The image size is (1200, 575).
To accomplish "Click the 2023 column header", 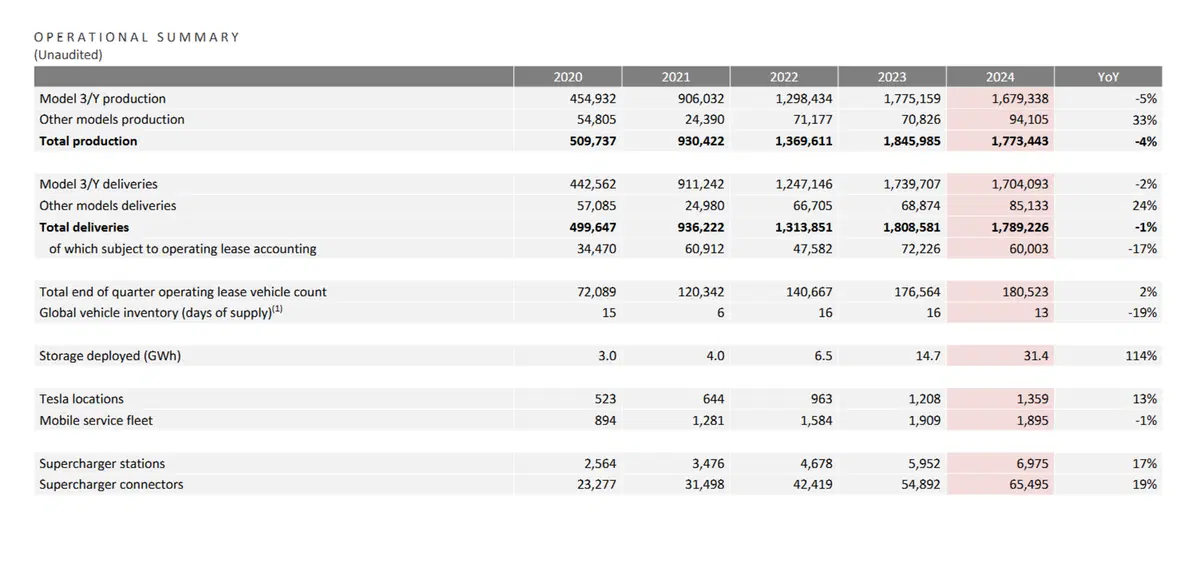I will [892, 77].
